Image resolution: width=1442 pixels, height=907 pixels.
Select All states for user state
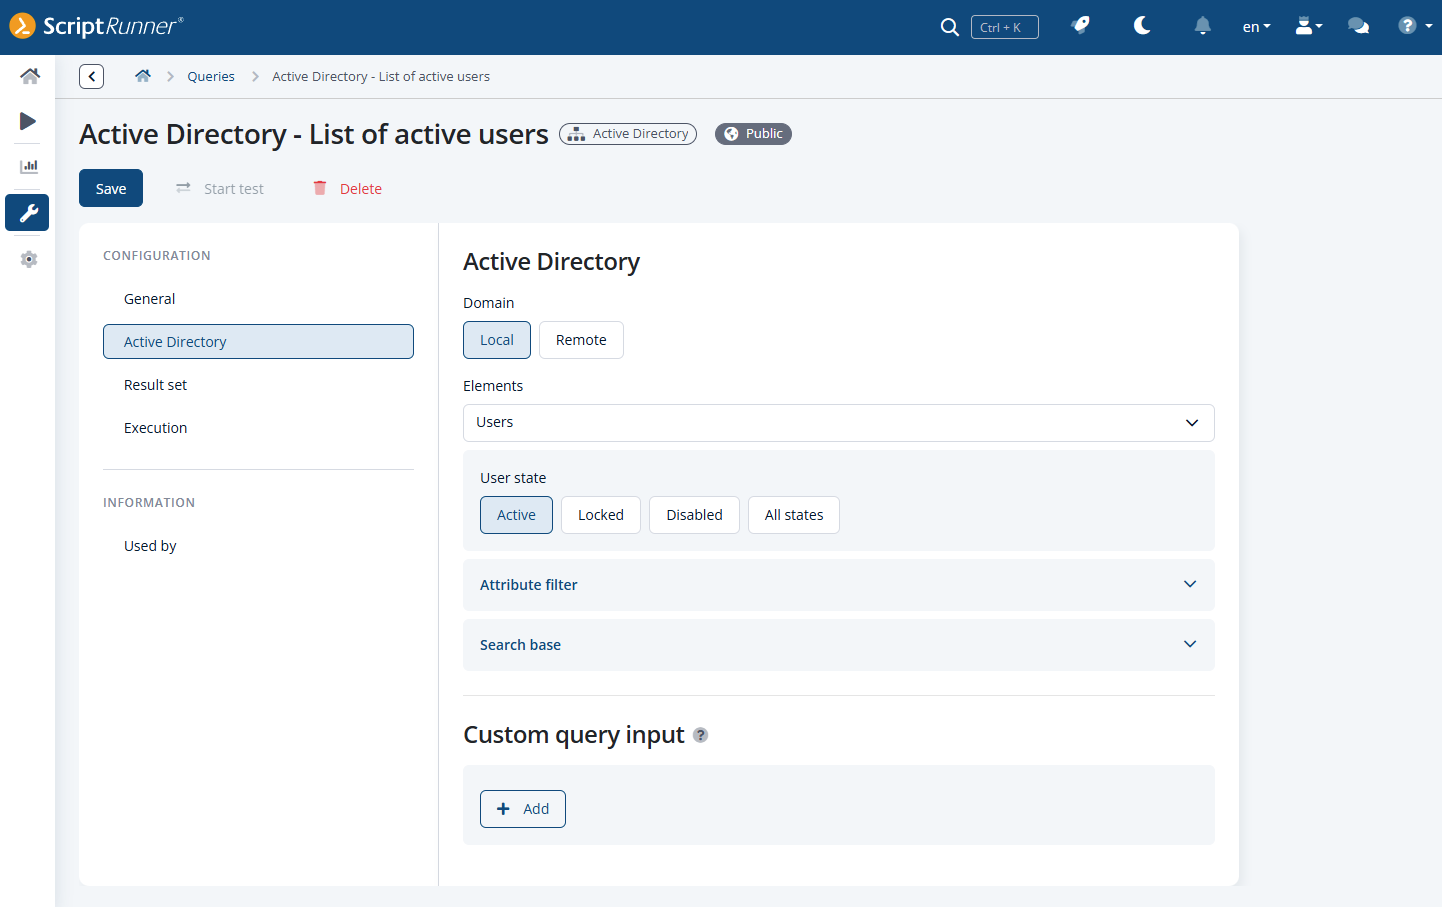point(793,515)
